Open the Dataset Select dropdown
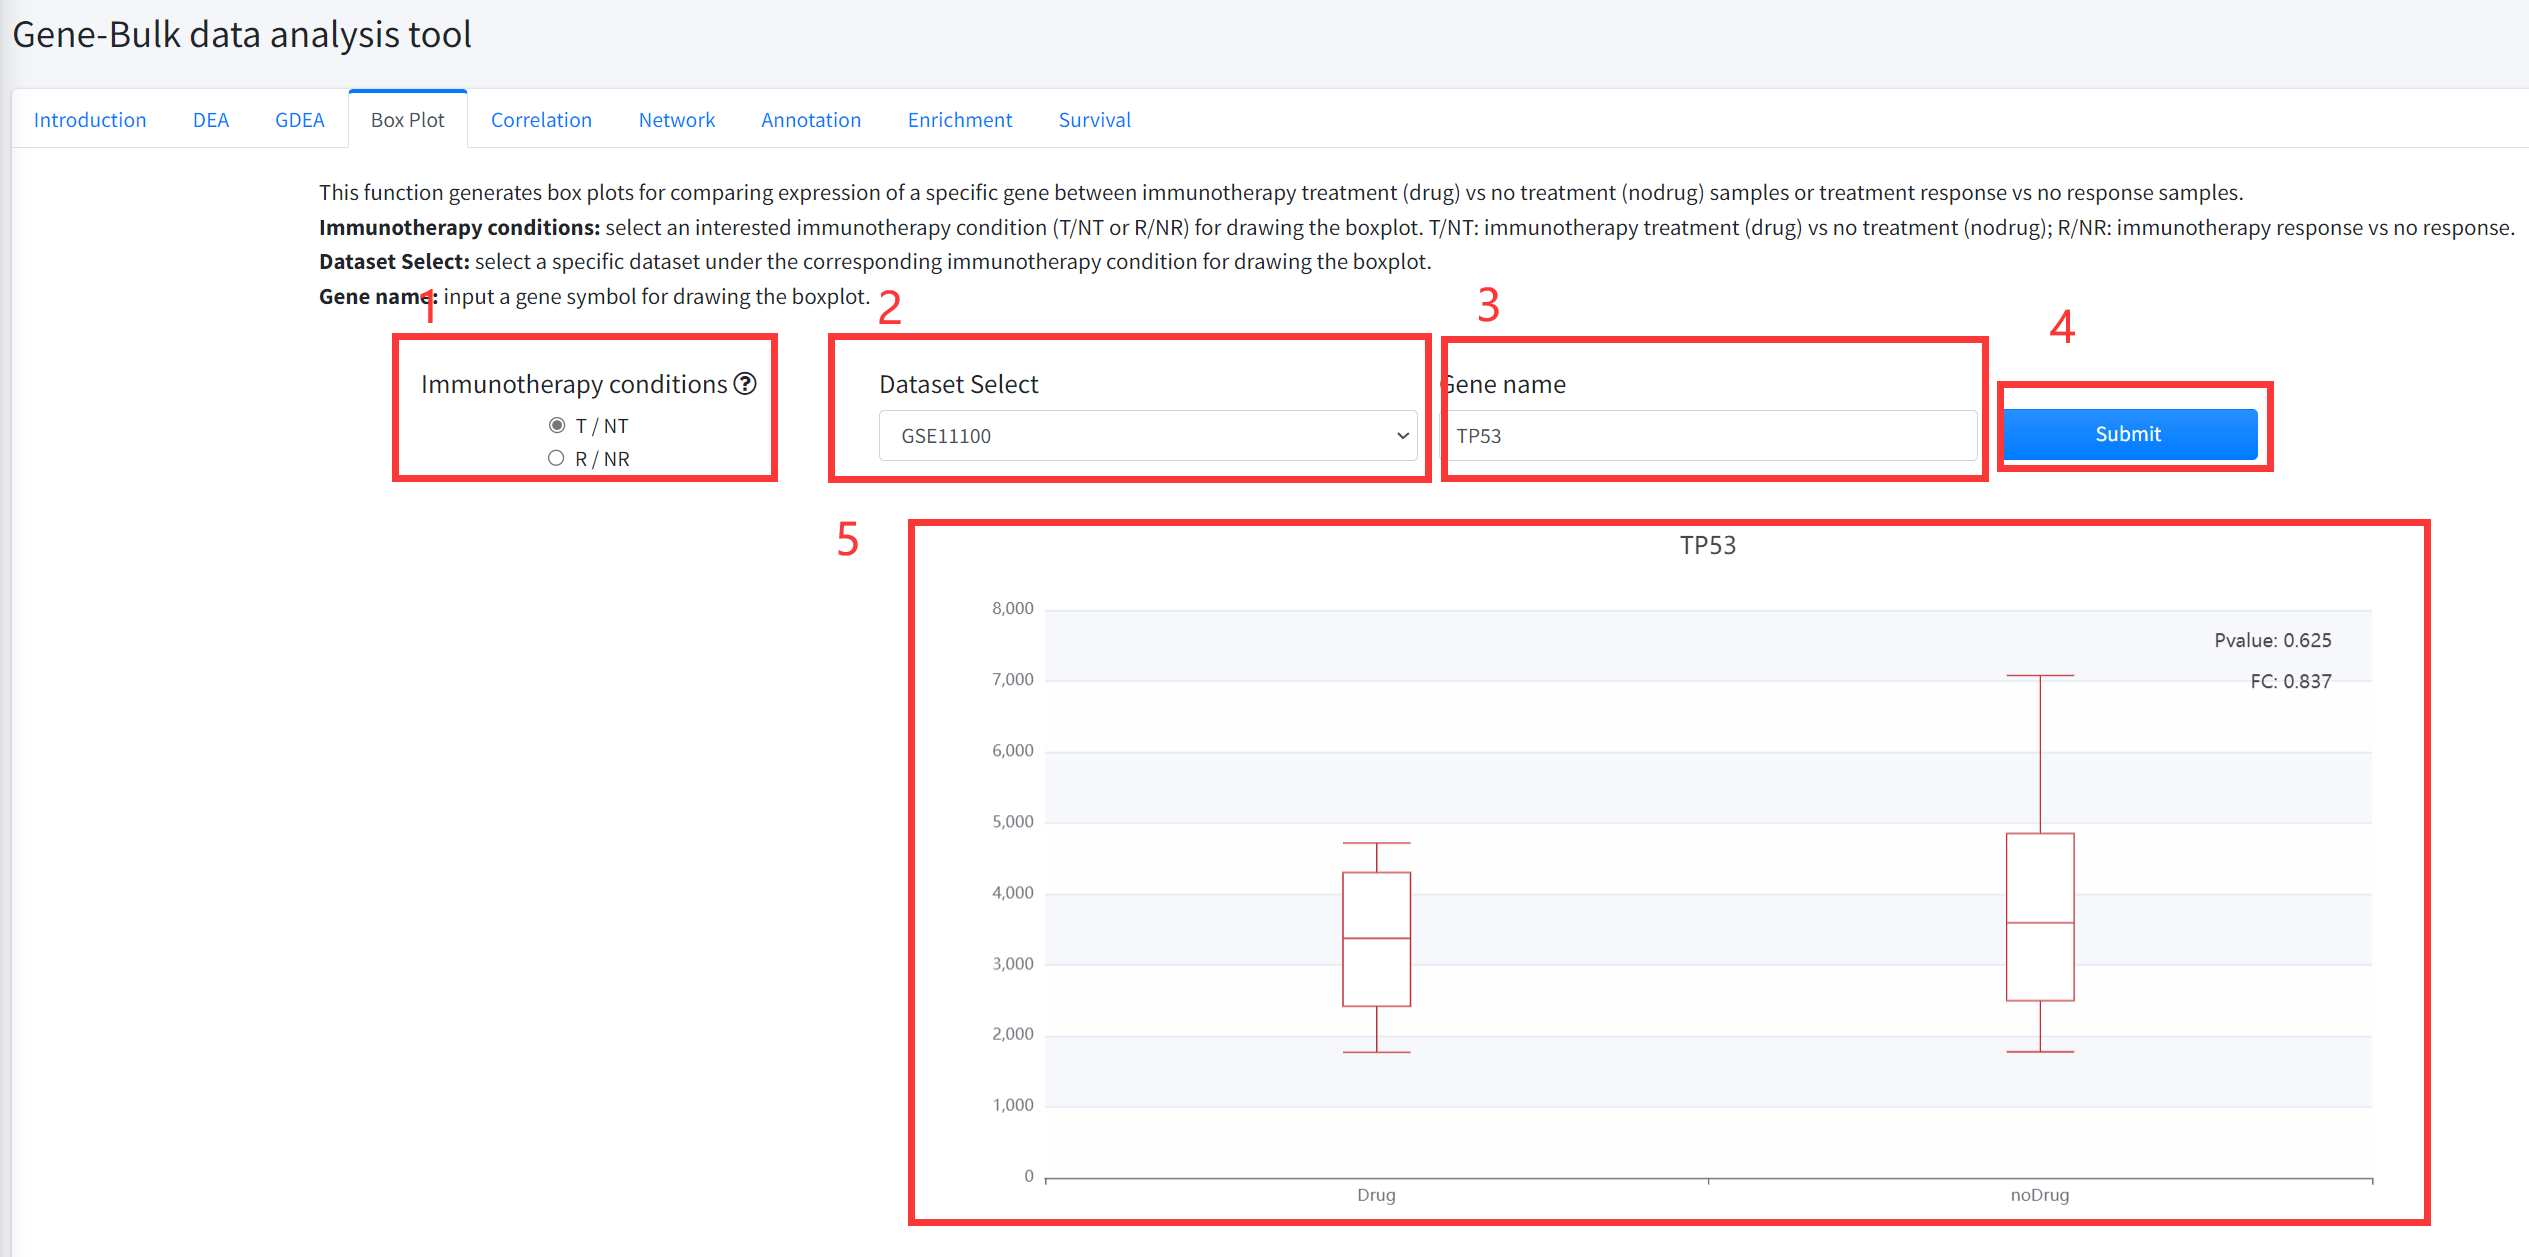The width and height of the screenshot is (2529, 1257). 1147,436
